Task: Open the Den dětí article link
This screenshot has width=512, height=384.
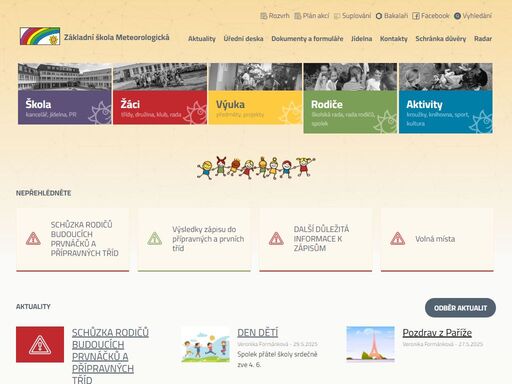Action: [258, 333]
